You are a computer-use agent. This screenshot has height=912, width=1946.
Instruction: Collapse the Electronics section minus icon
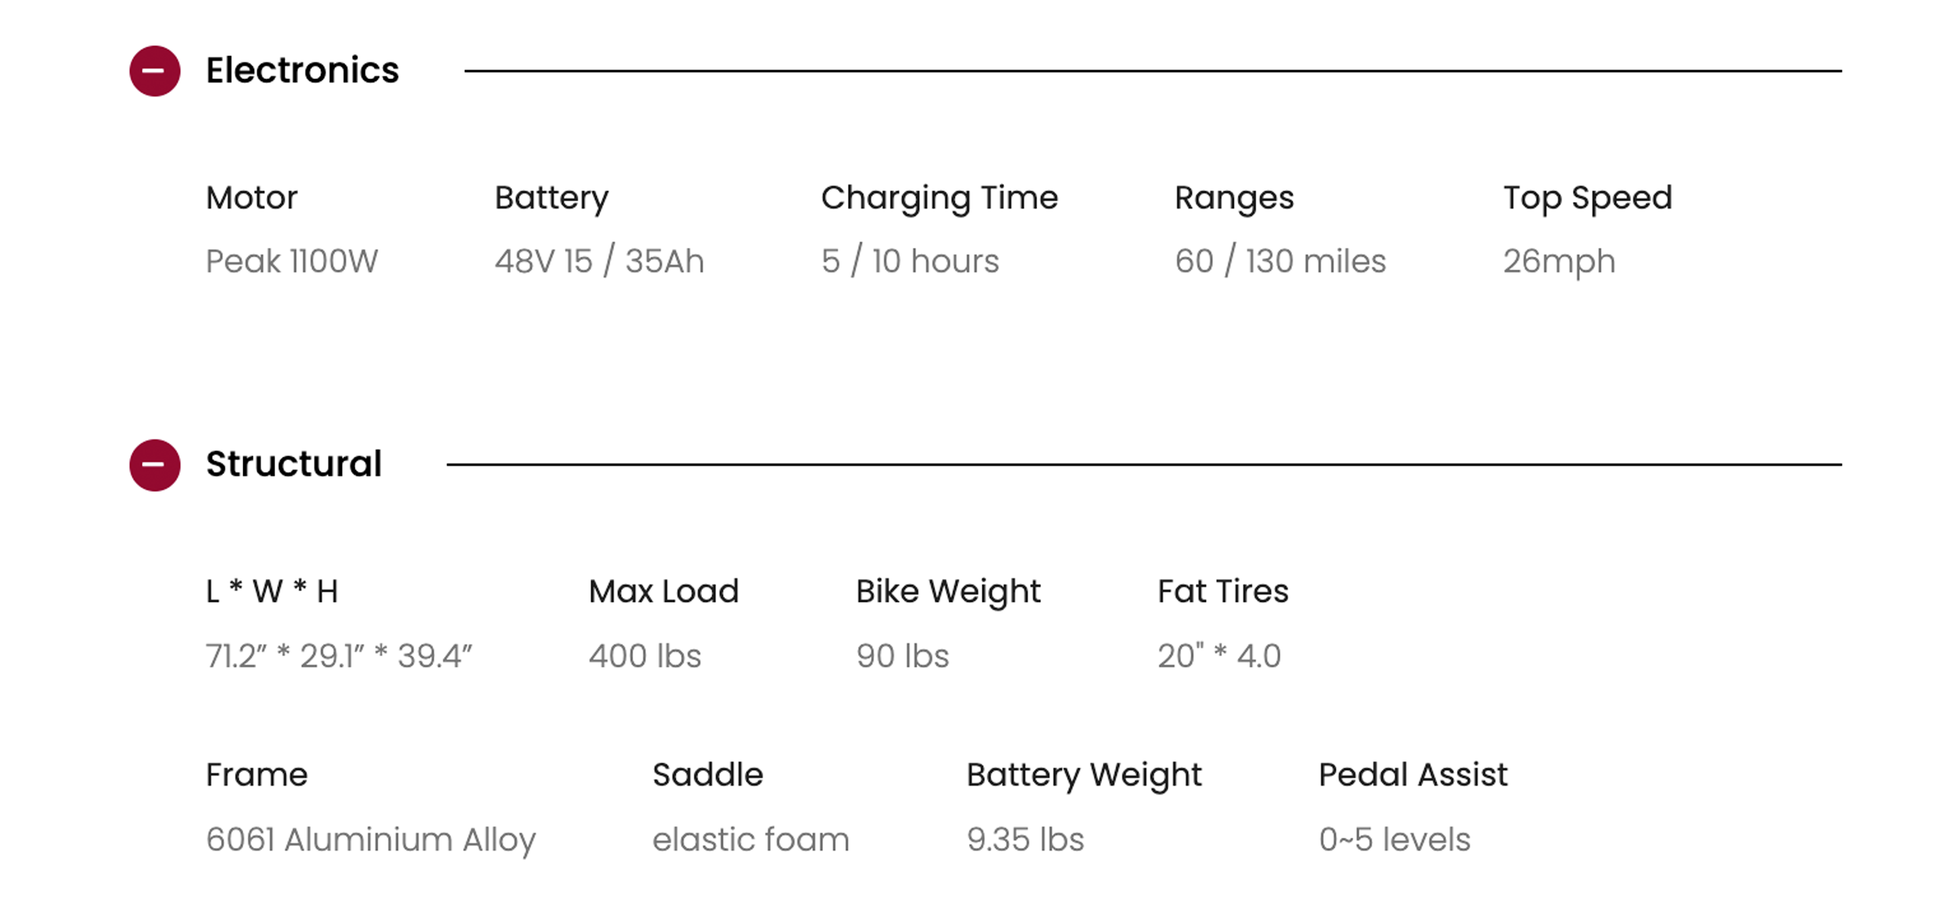[x=155, y=71]
